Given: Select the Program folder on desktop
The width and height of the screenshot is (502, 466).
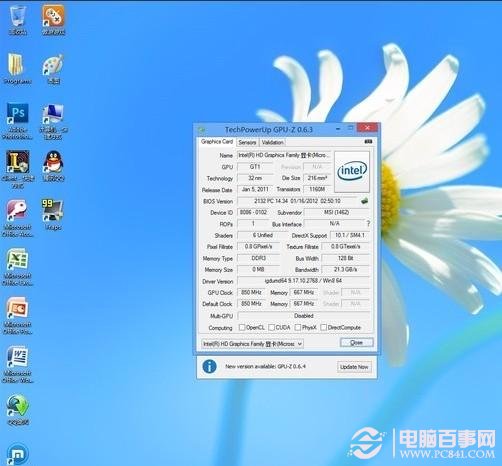Looking at the screenshot, I should pyautogui.click(x=17, y=68).
